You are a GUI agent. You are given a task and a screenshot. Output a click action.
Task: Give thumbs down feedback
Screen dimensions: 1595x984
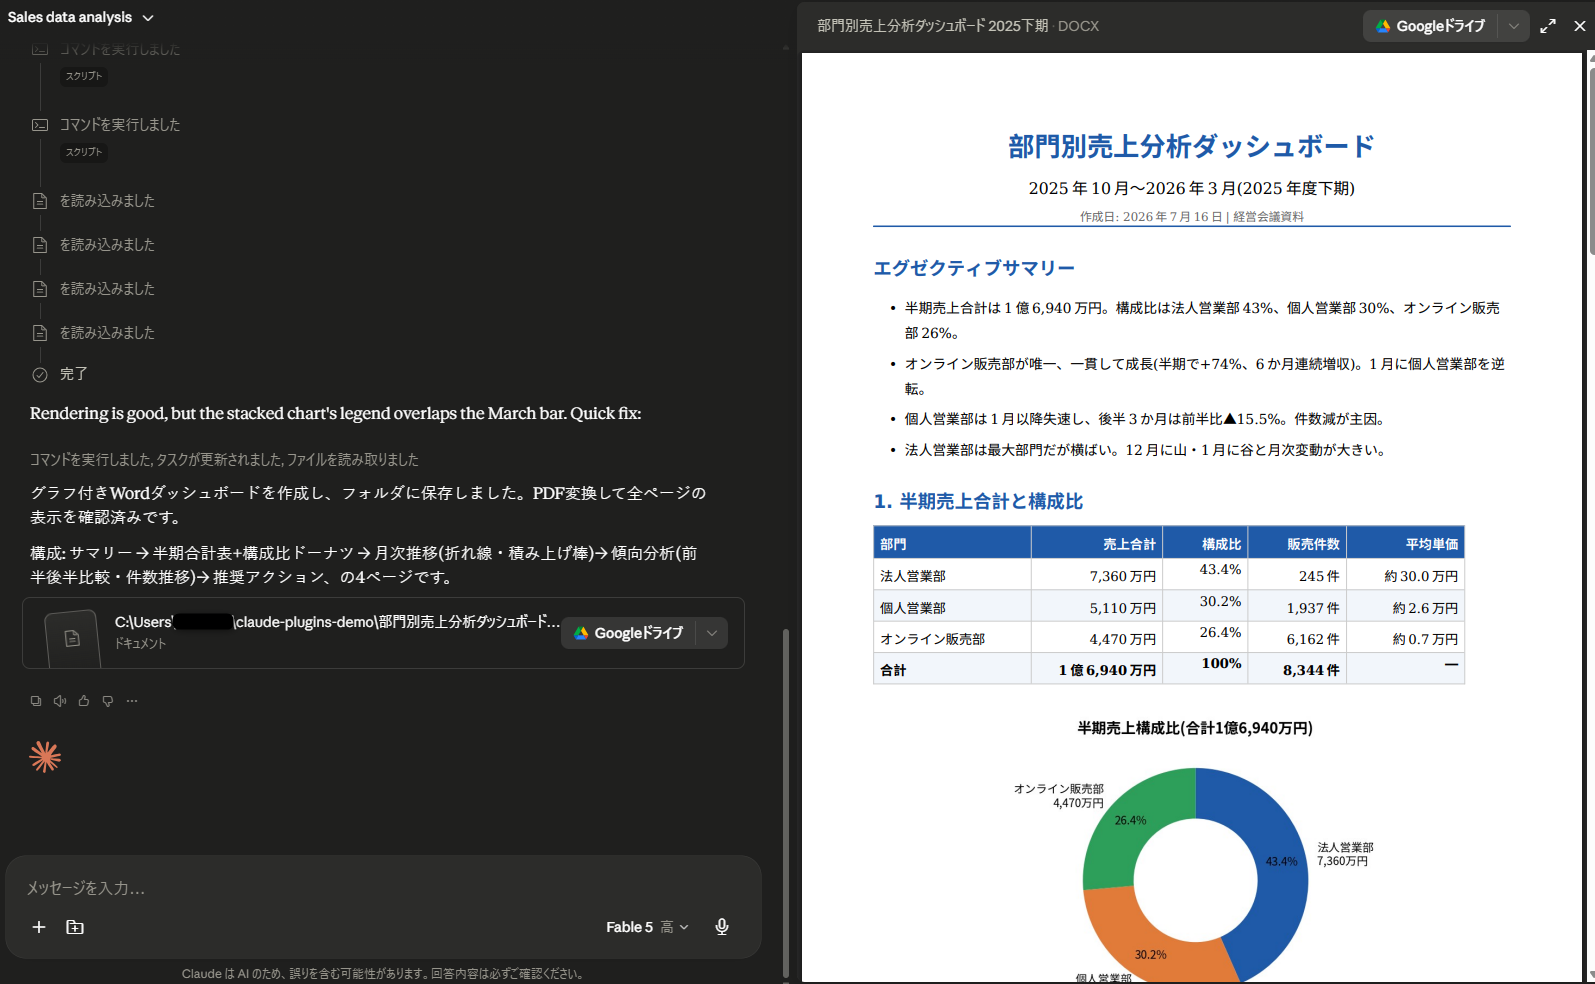tap(108, 701)
